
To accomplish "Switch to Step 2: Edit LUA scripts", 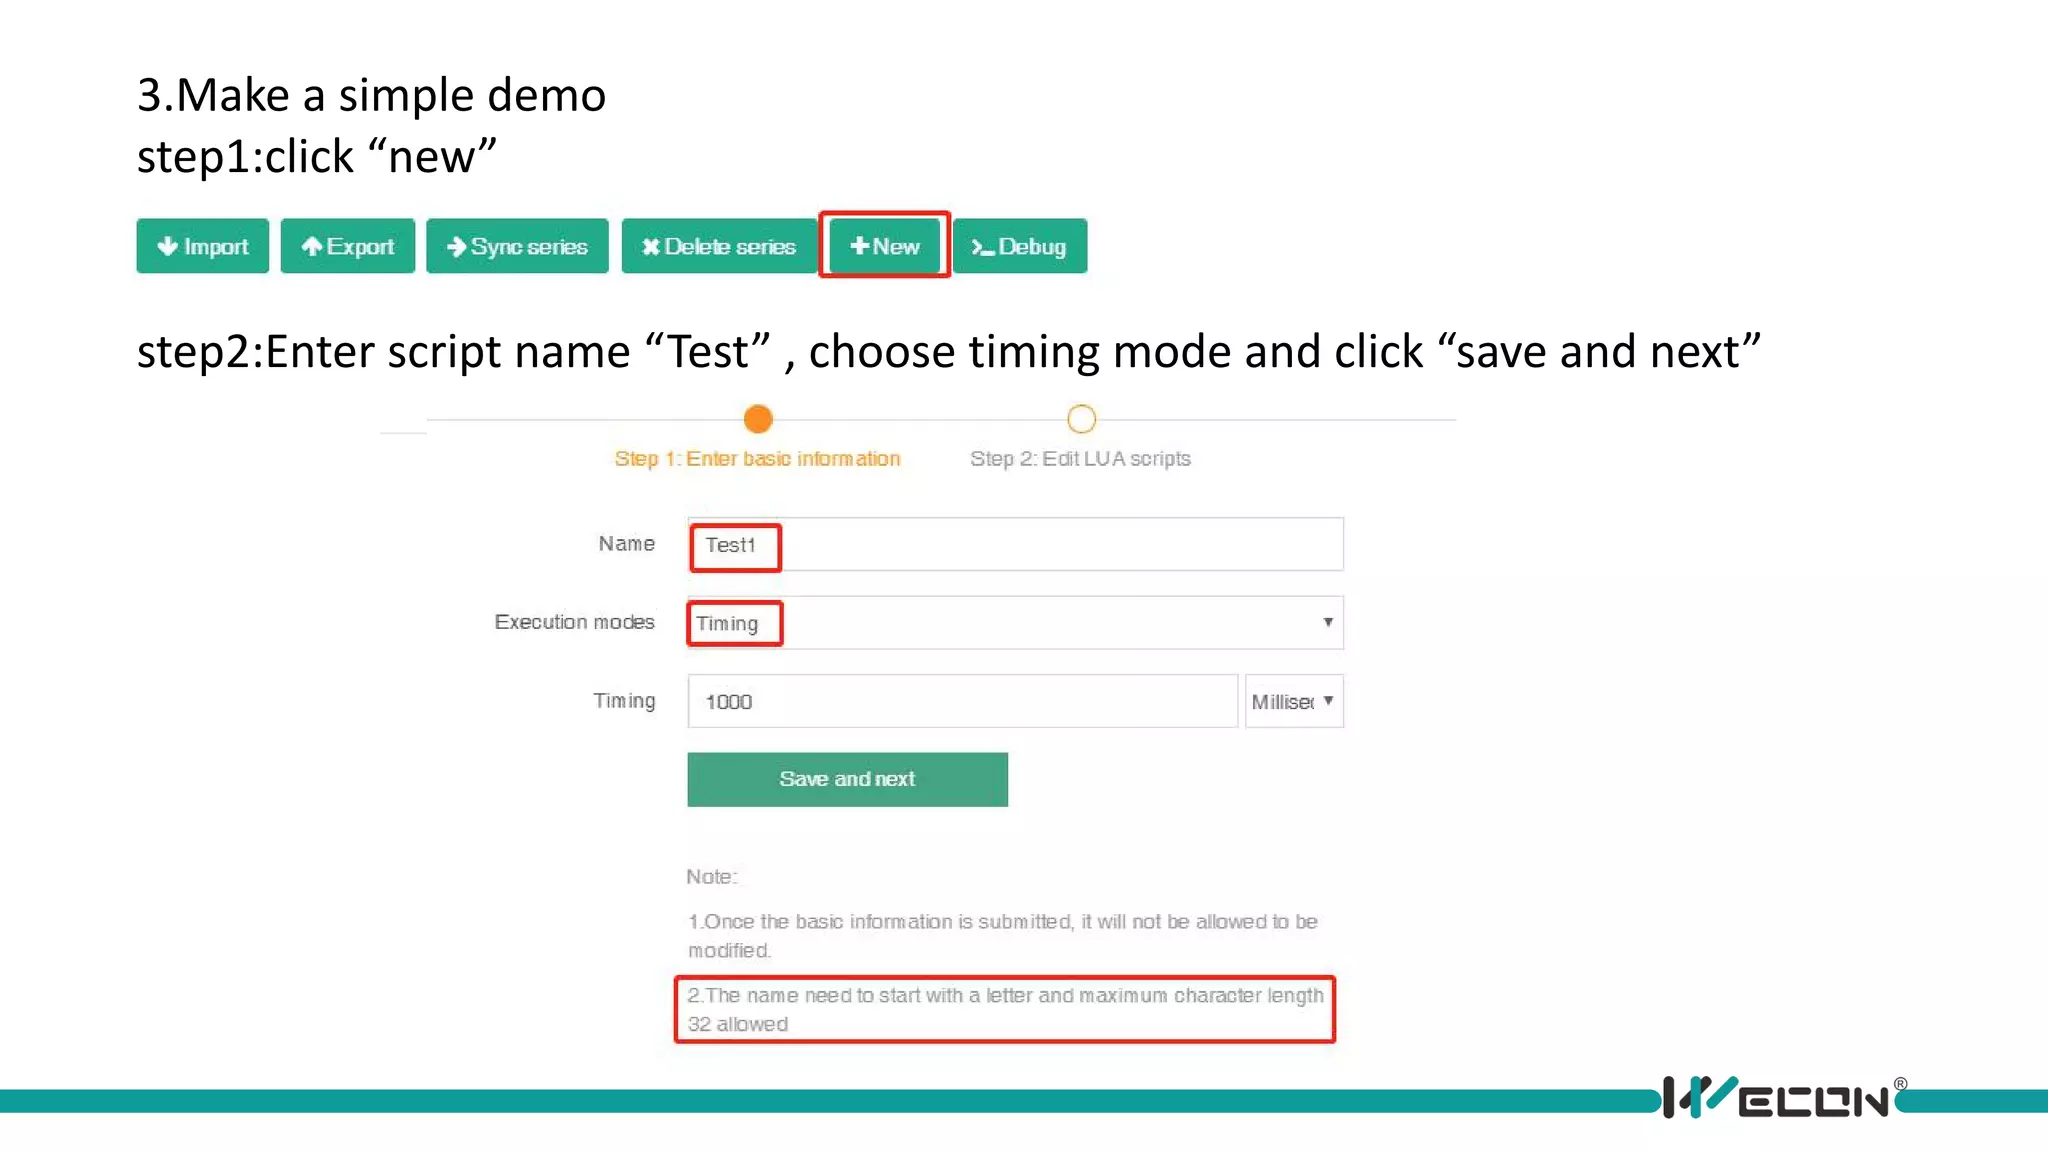I will pyautogui.click(x=1080, y=458).
